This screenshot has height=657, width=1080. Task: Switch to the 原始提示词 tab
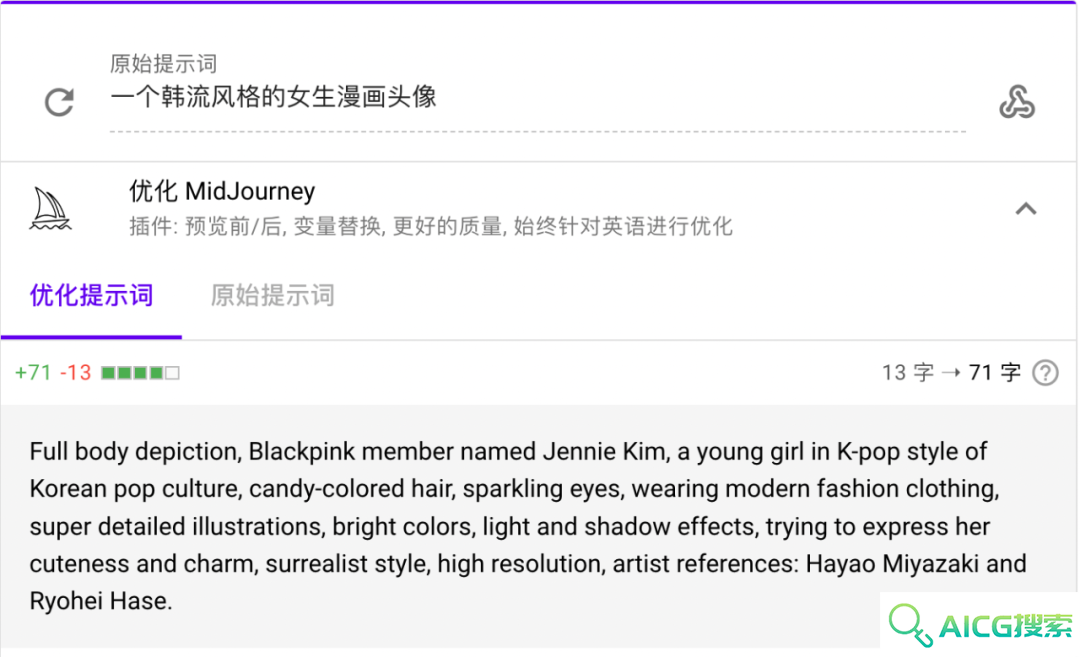click(273, 295)
